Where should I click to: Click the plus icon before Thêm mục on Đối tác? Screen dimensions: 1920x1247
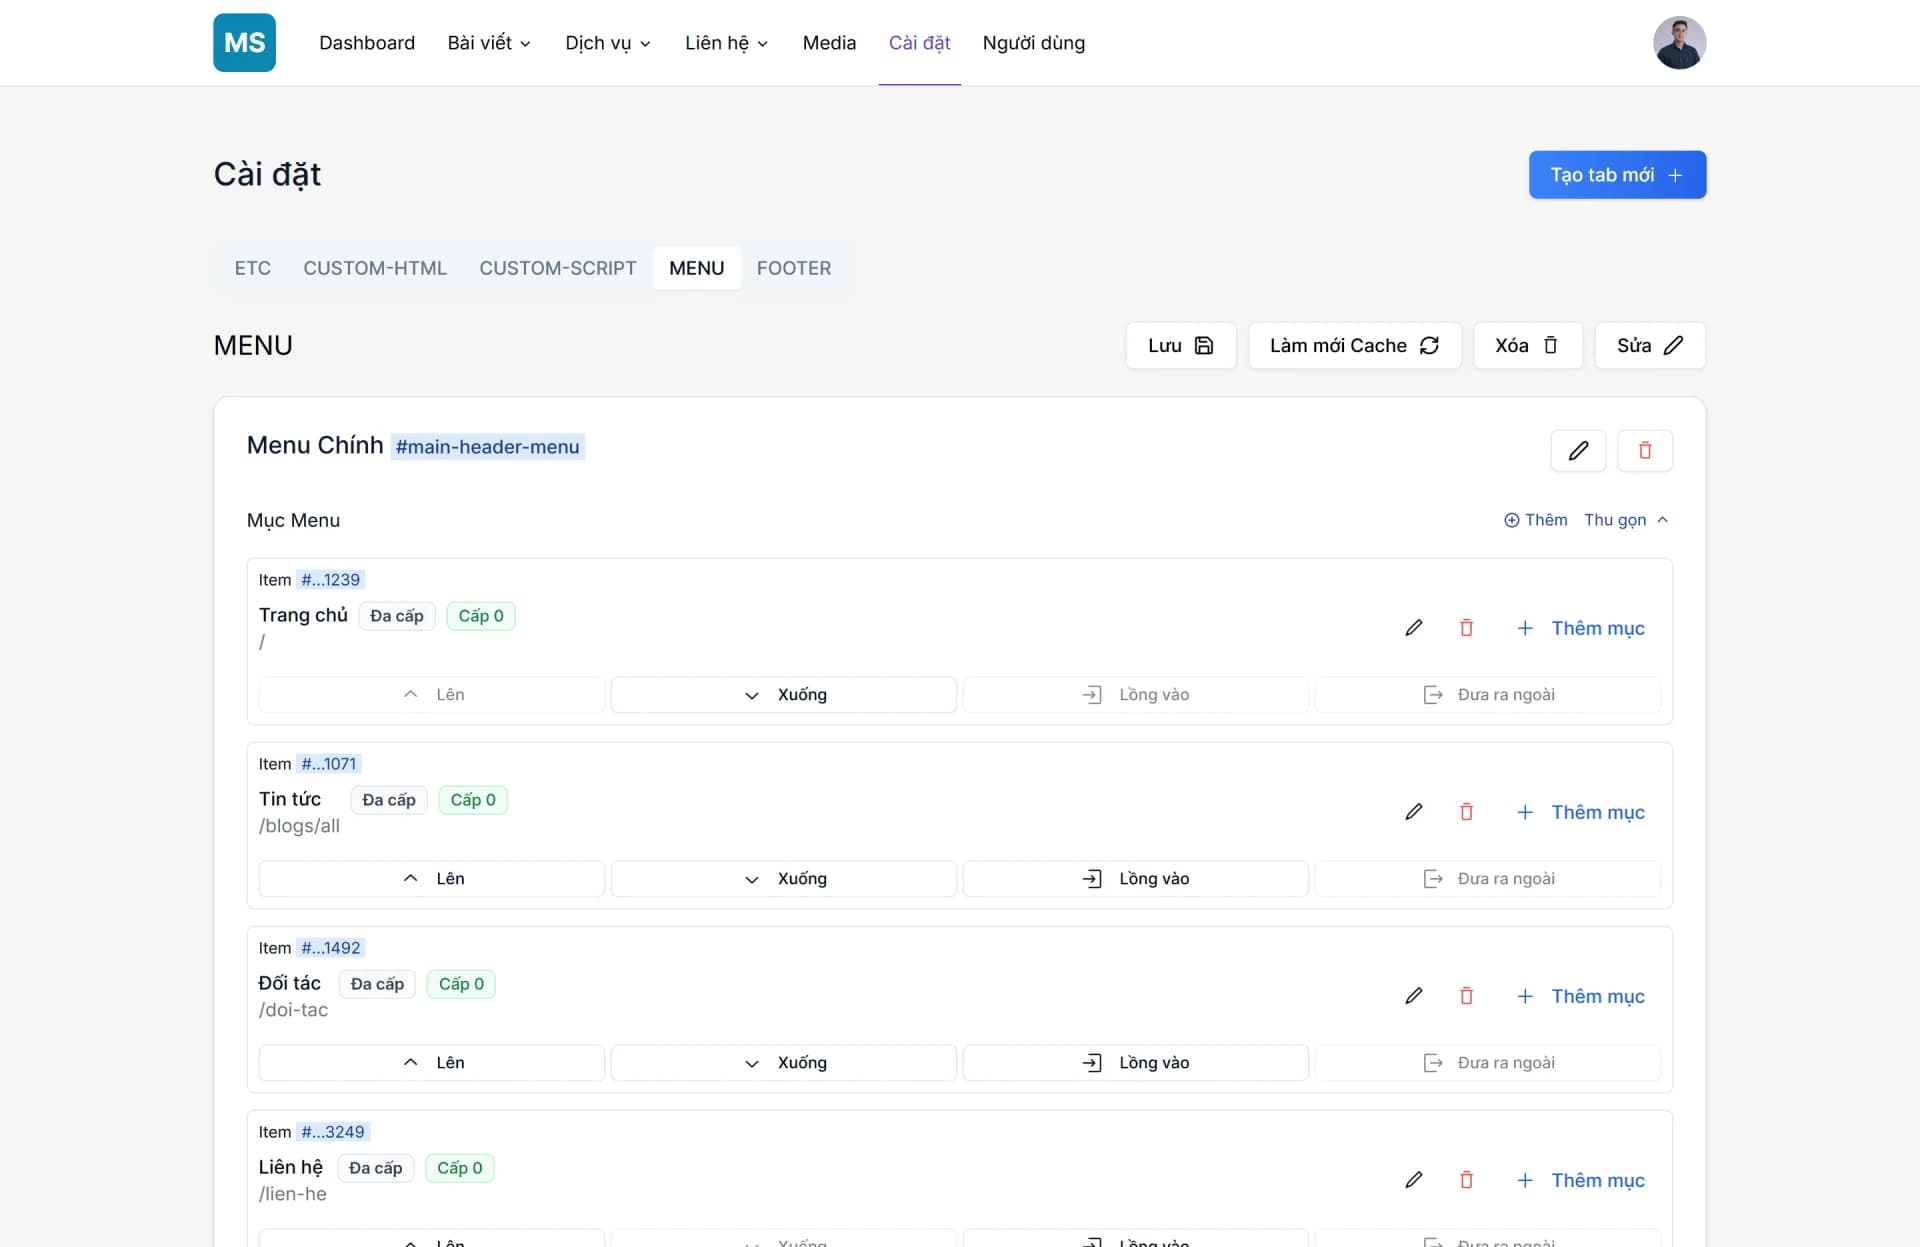point(1524,996)
